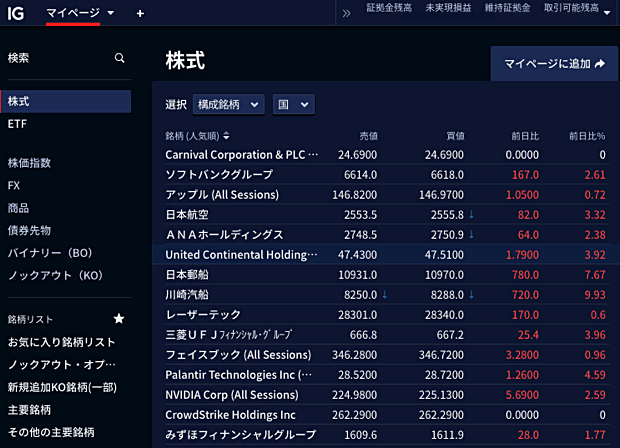Click buy price 225.1300 for NVIDIA
The height and width of the screenshot is (448, 620).
click(x=441, y=395)
